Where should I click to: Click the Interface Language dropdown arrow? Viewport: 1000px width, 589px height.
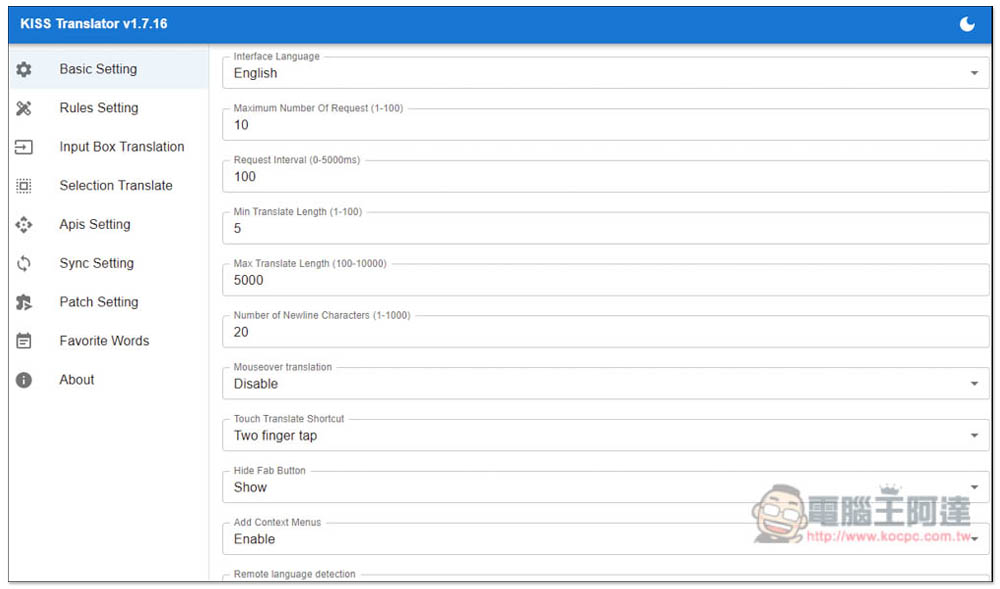(974, 73)
